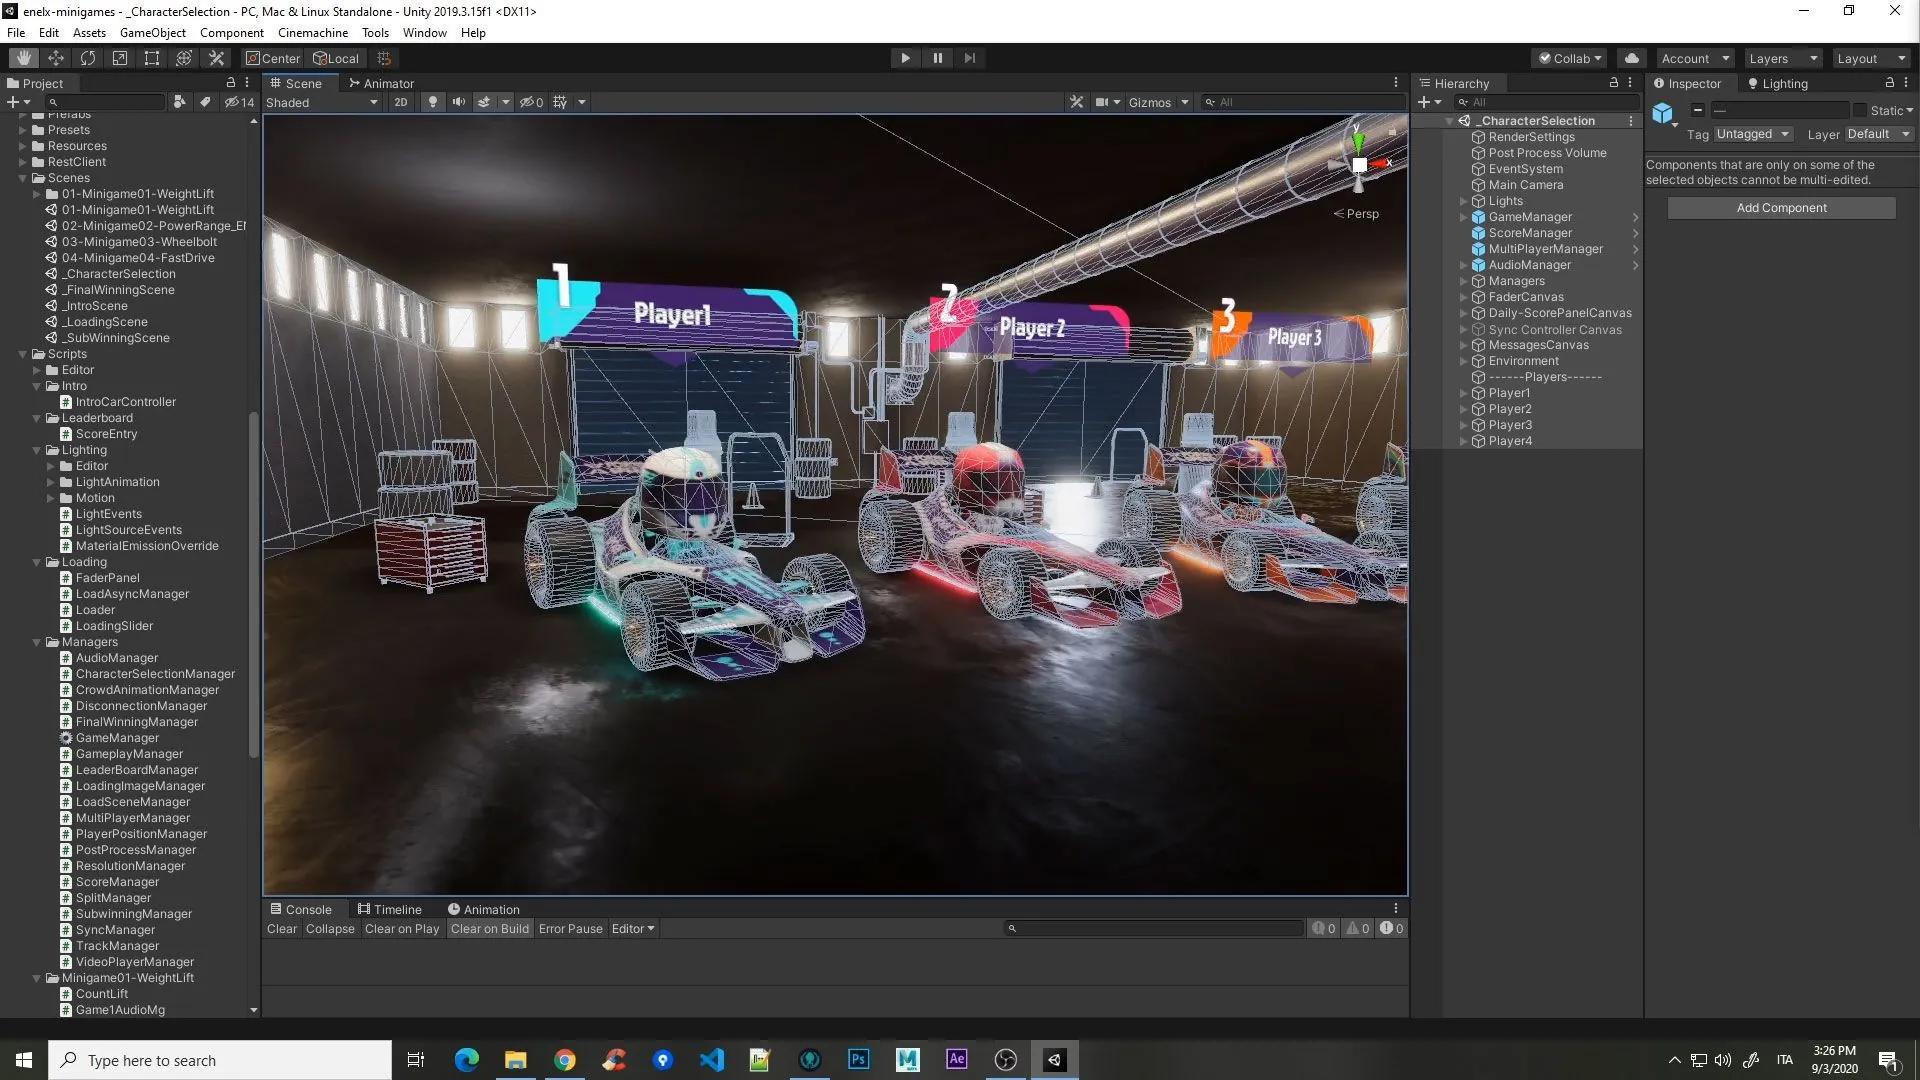Select the Rotate tool
The width and height of the screenshot is (1920, 1080).
tap(88, 58)
